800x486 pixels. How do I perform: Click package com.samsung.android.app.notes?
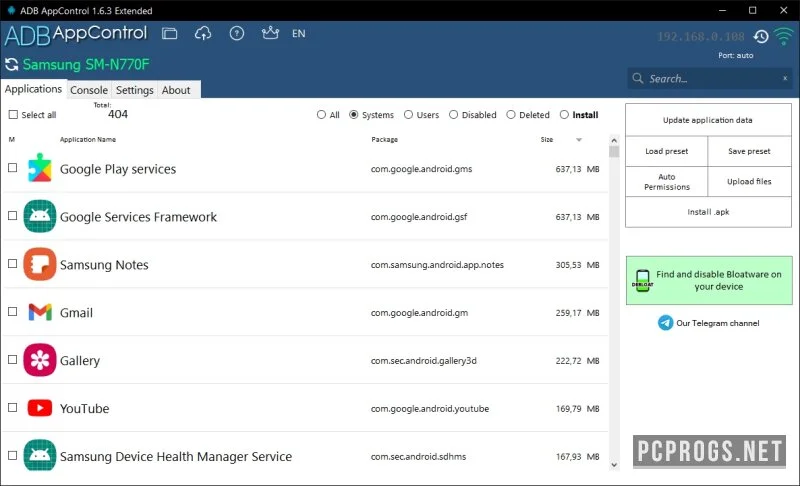tap(437, 265)
